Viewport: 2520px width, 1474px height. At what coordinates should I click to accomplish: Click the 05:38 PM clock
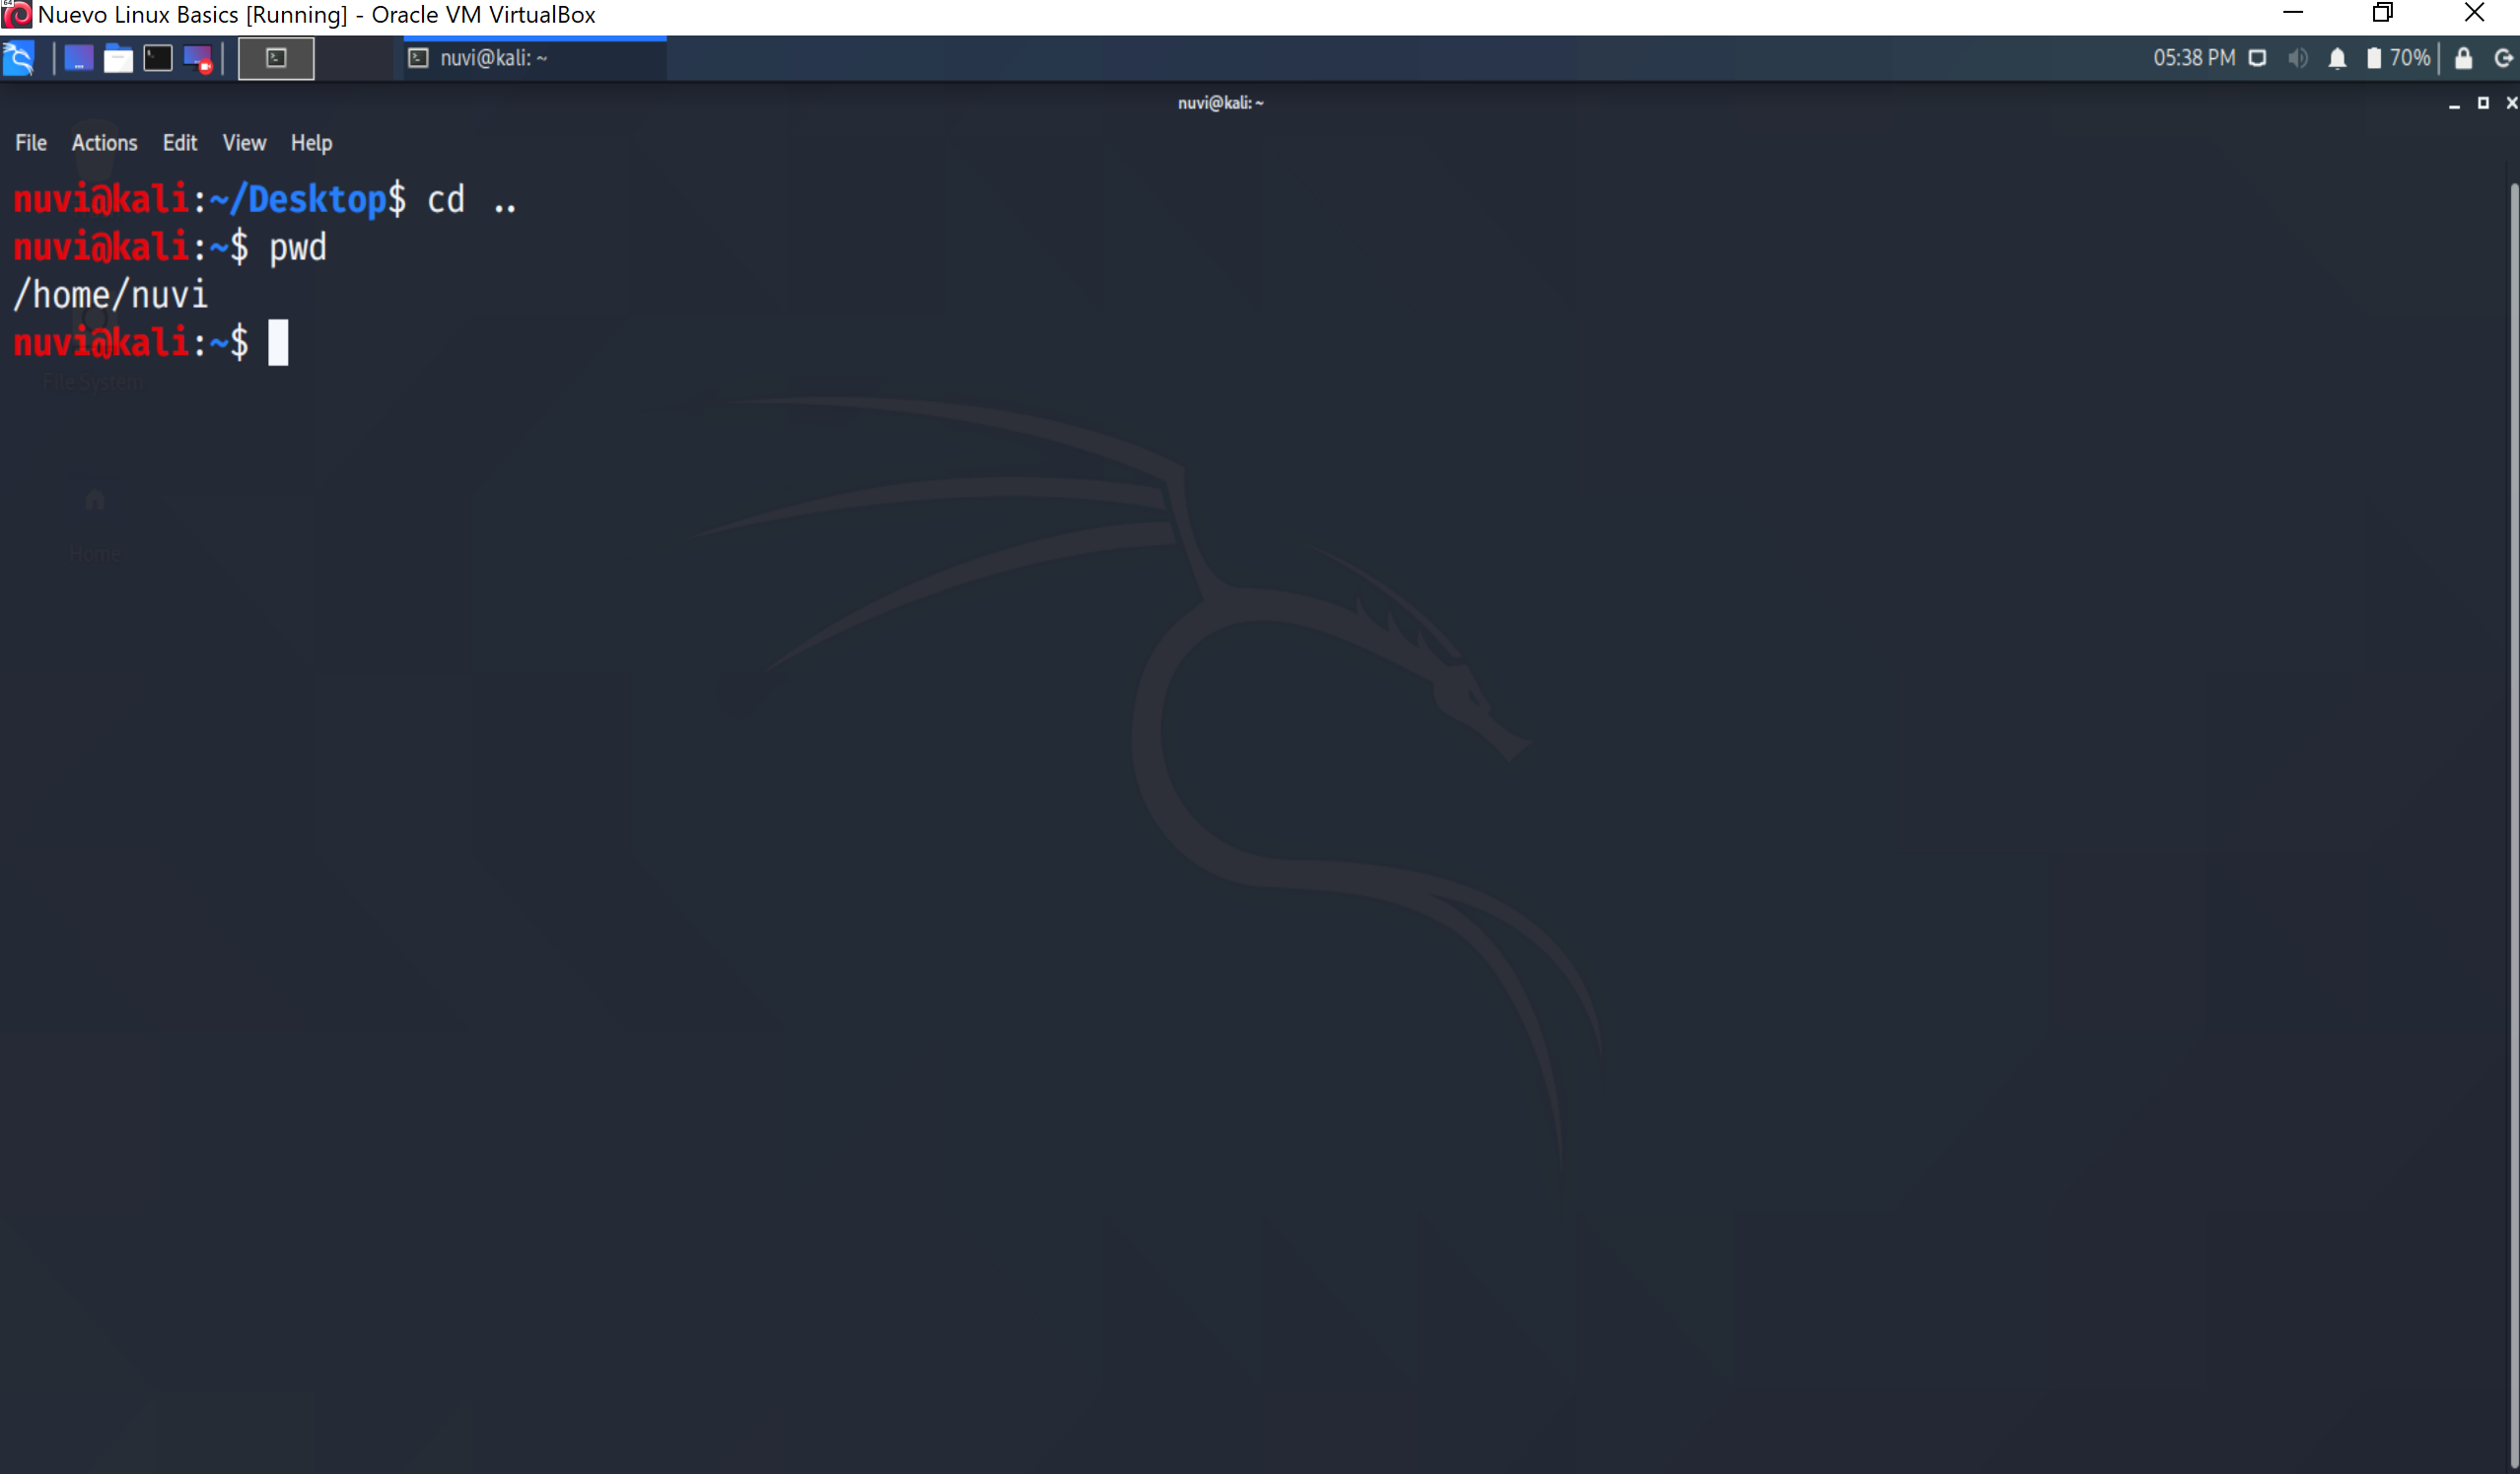(2194, 58)
